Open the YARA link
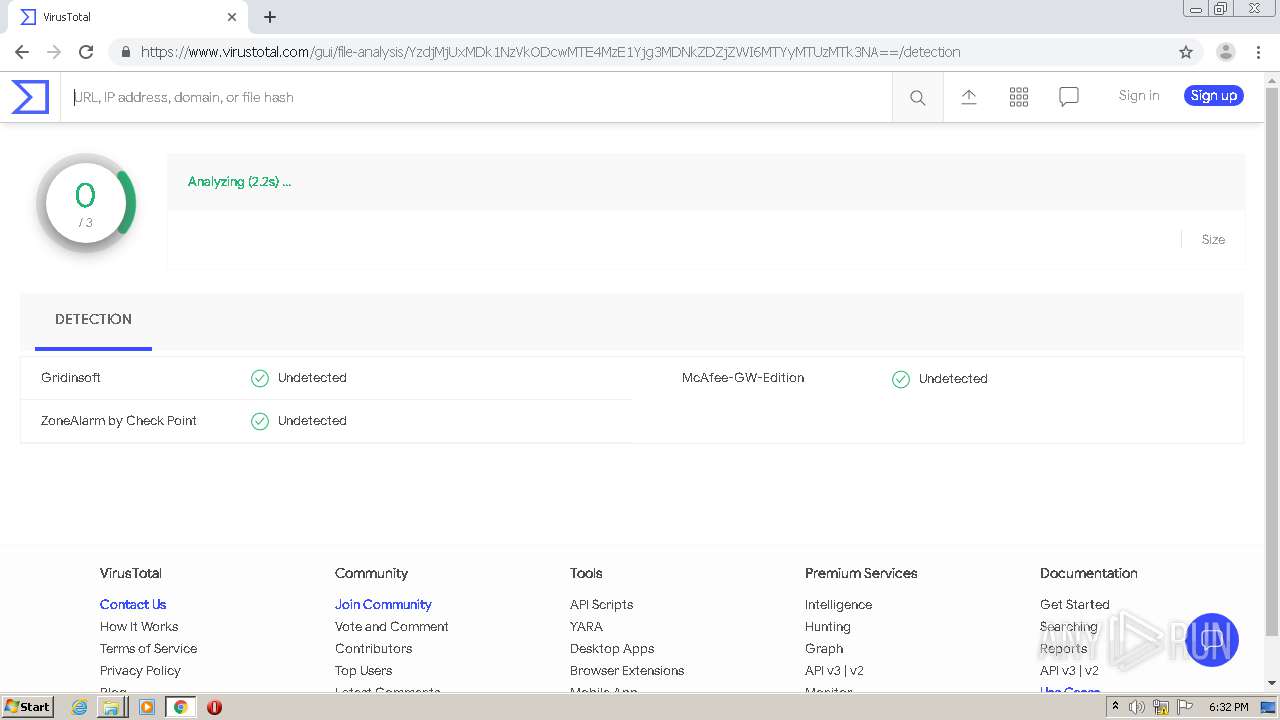This screenshot has height=720, width=1280. (x=586, y=627)
